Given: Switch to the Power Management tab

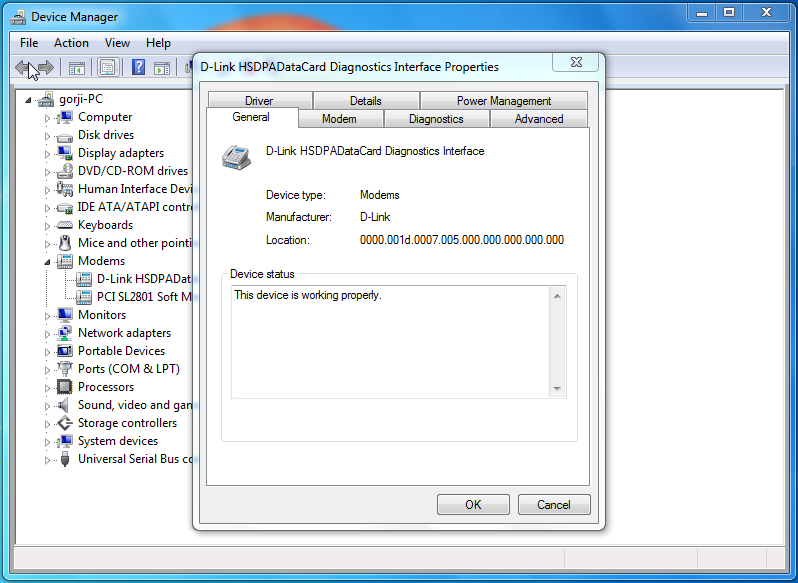Looking at the screenshot, I should [504, 100].
